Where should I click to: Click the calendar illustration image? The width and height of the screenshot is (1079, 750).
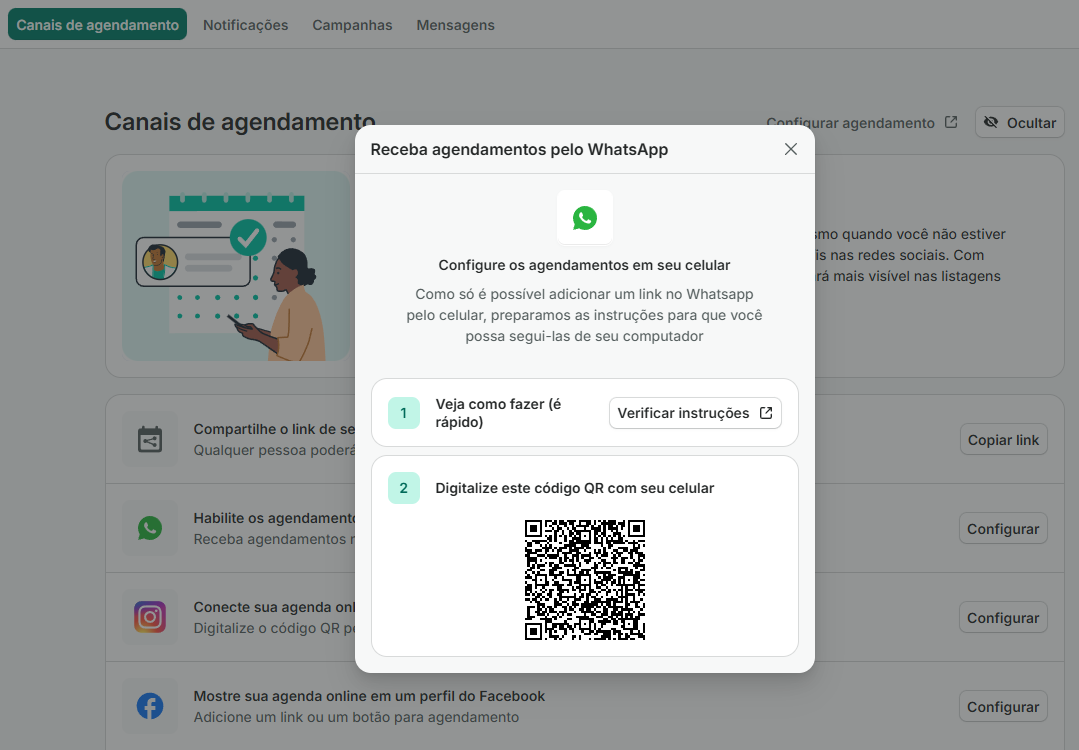[x=236, y=266]
